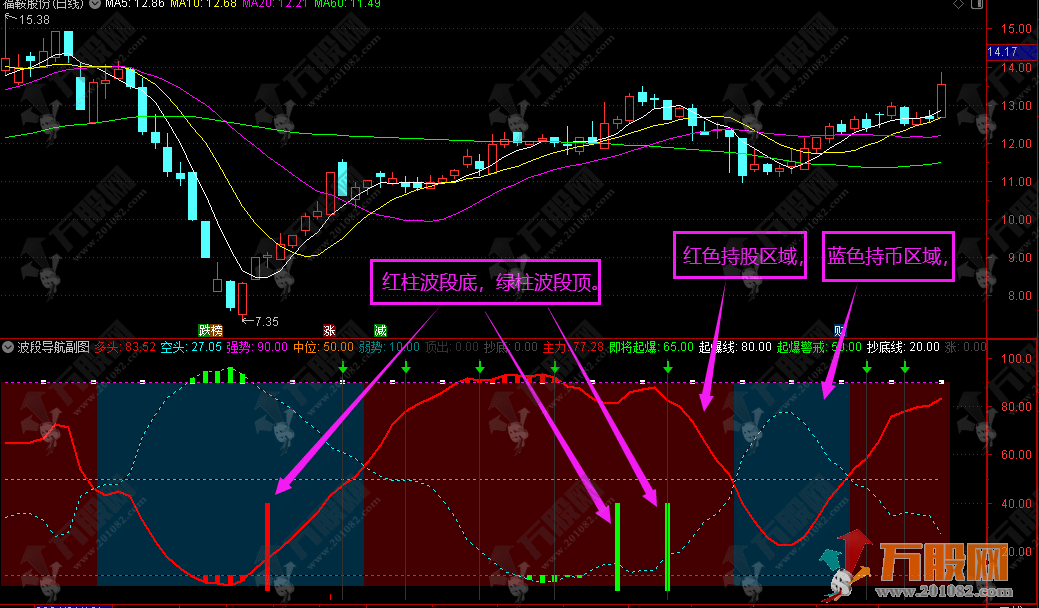
Task: Click the 7.35 low price label
Action: [x=267, y=322]
